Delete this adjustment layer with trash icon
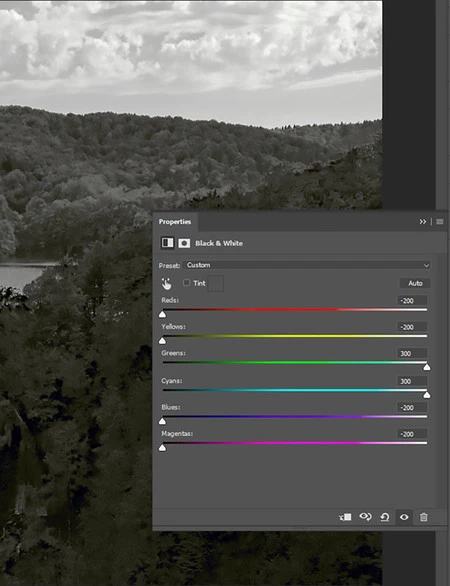450x586 pixels. (x=423, y=517)
